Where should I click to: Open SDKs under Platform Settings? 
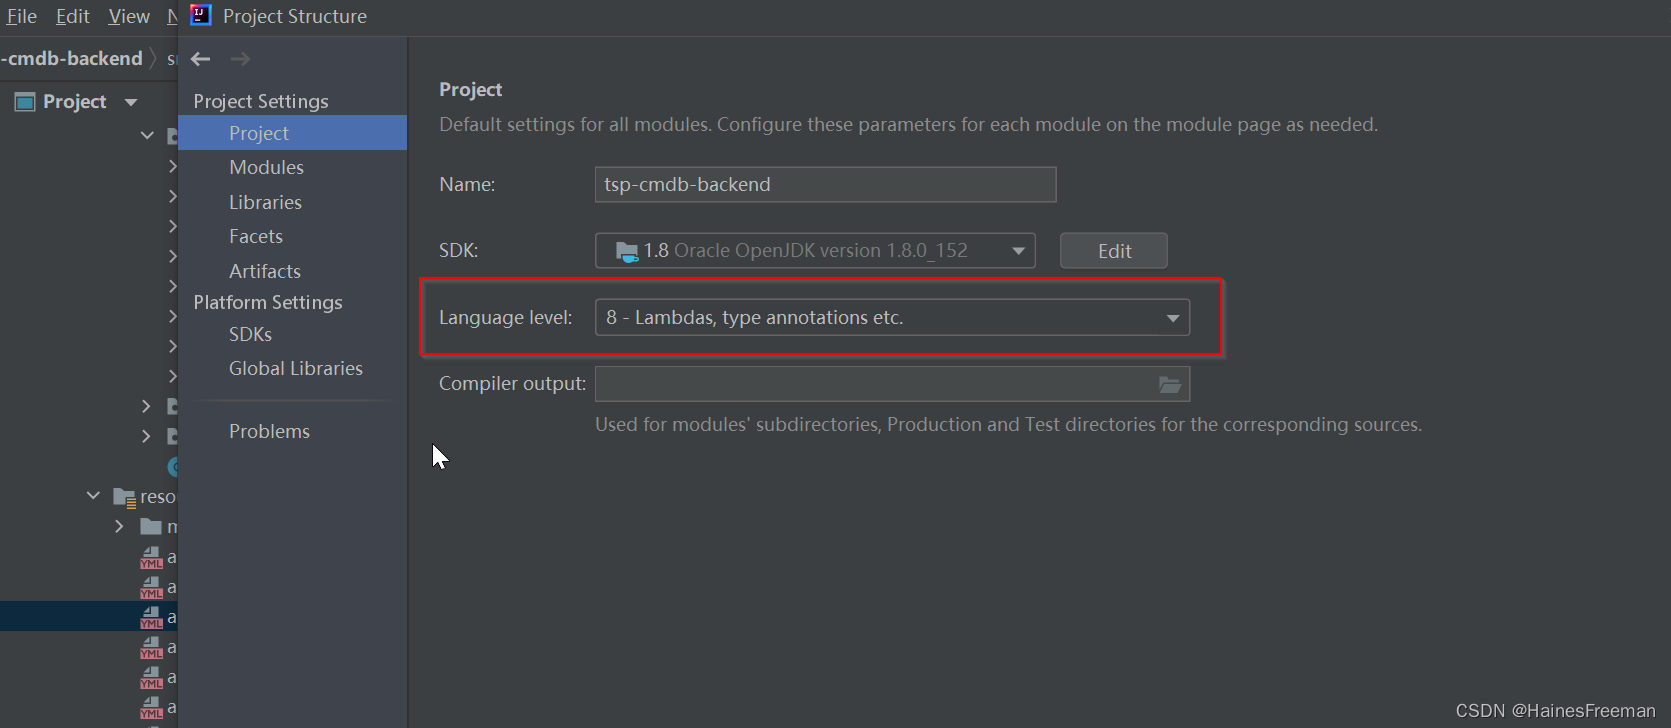(x=250, y=334)
